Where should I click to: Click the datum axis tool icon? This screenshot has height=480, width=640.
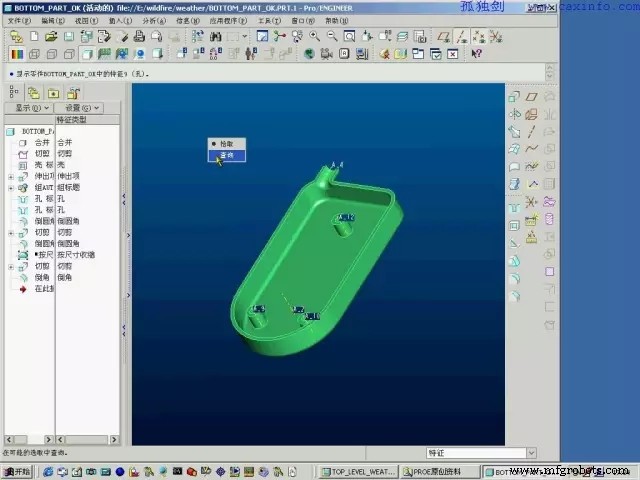tap(531, 131)
